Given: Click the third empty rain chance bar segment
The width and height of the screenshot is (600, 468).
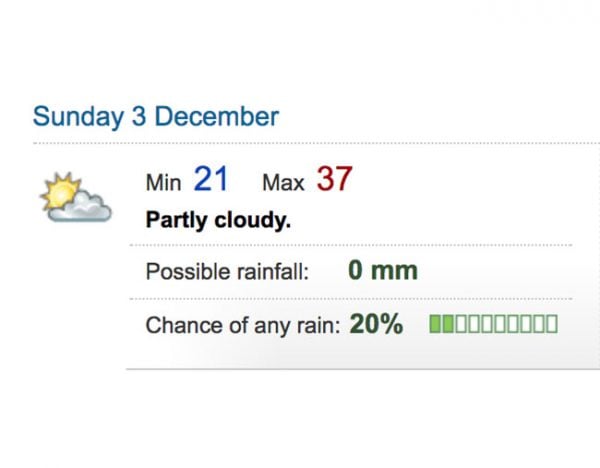Looking at the screenshot, I should [x=487, y=324].
